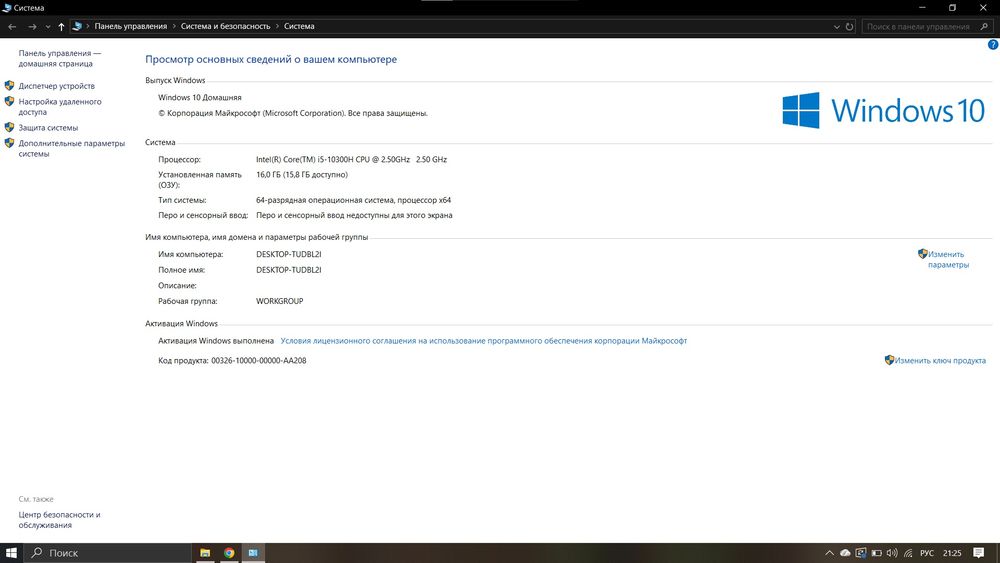Open the Wi-Fi network tray icon

908,553
